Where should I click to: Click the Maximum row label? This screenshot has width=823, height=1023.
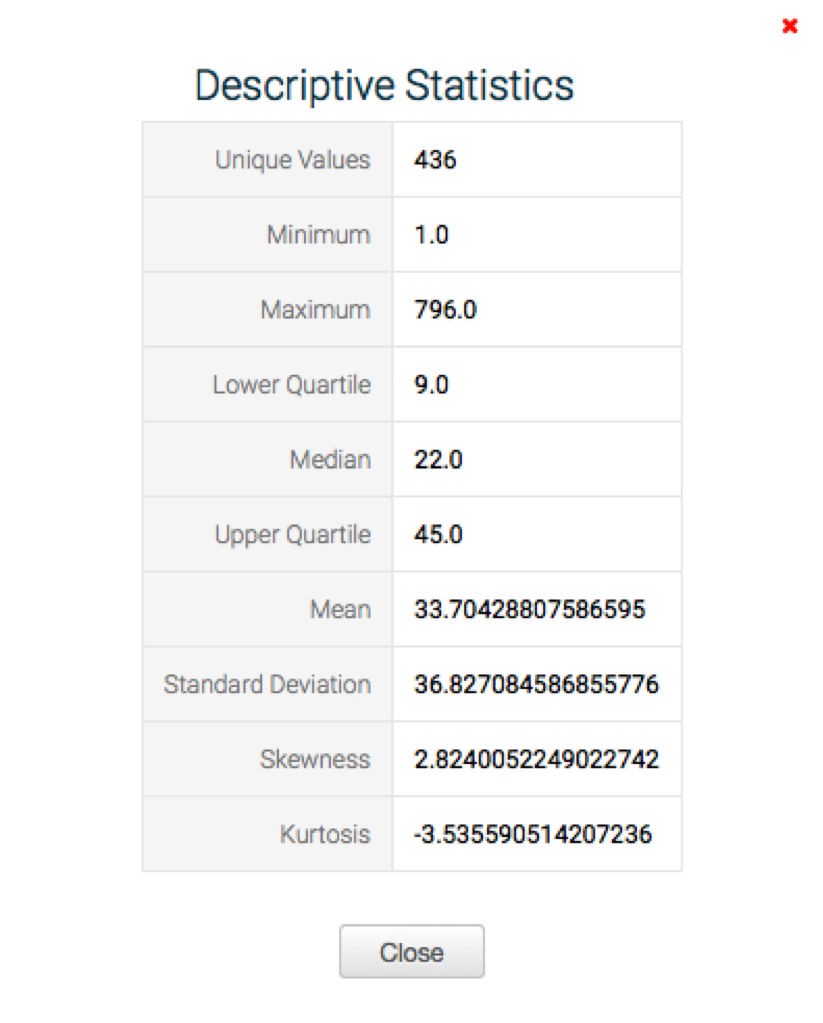[x=315, y=309]
